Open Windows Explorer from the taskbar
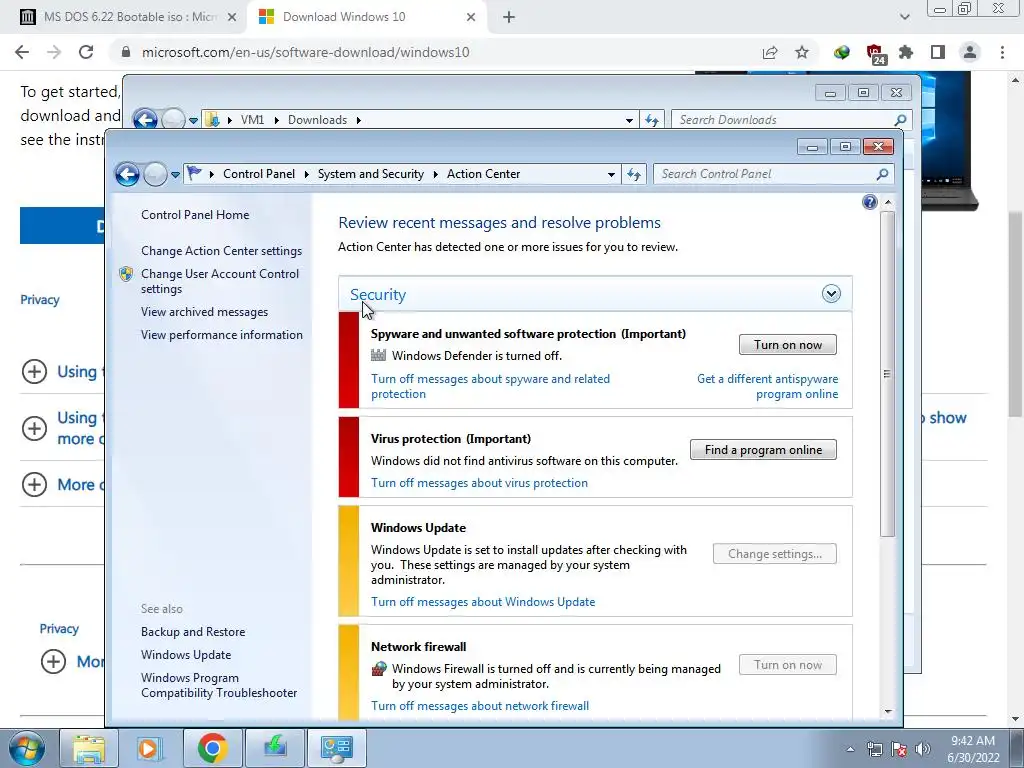The image size is (1024, 768). (x=89, y=748)
